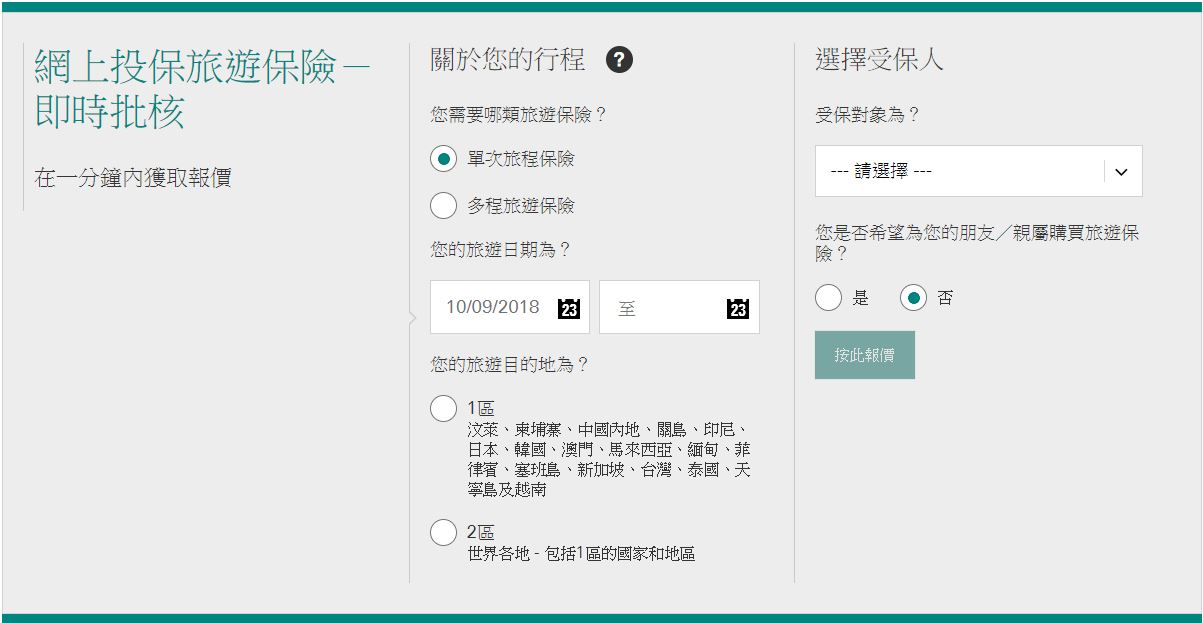
Task: Choose the 1區 destination radio button
Action: [x=443, y=408]
